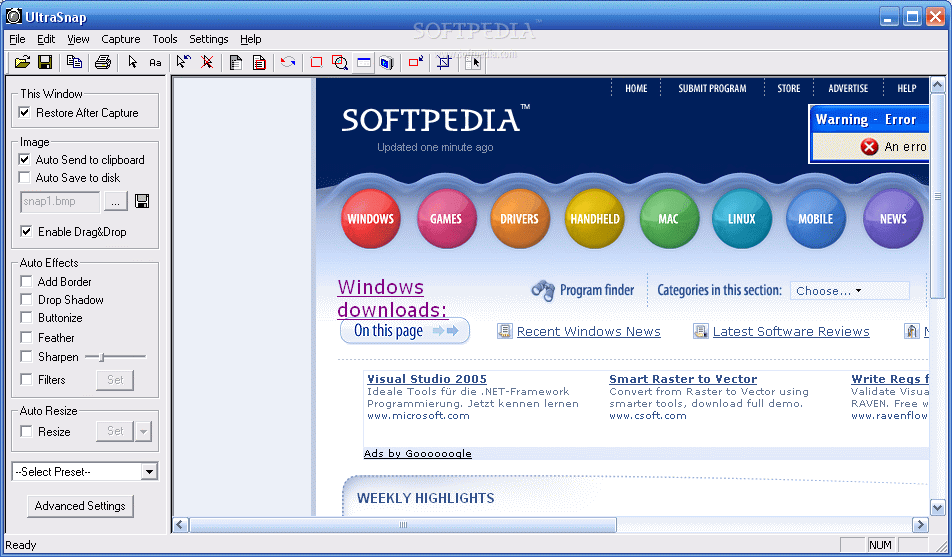Open the Select Preset dropdown
Image resolution: width=952 pixels, height=557 pixels.
point(149,472)
